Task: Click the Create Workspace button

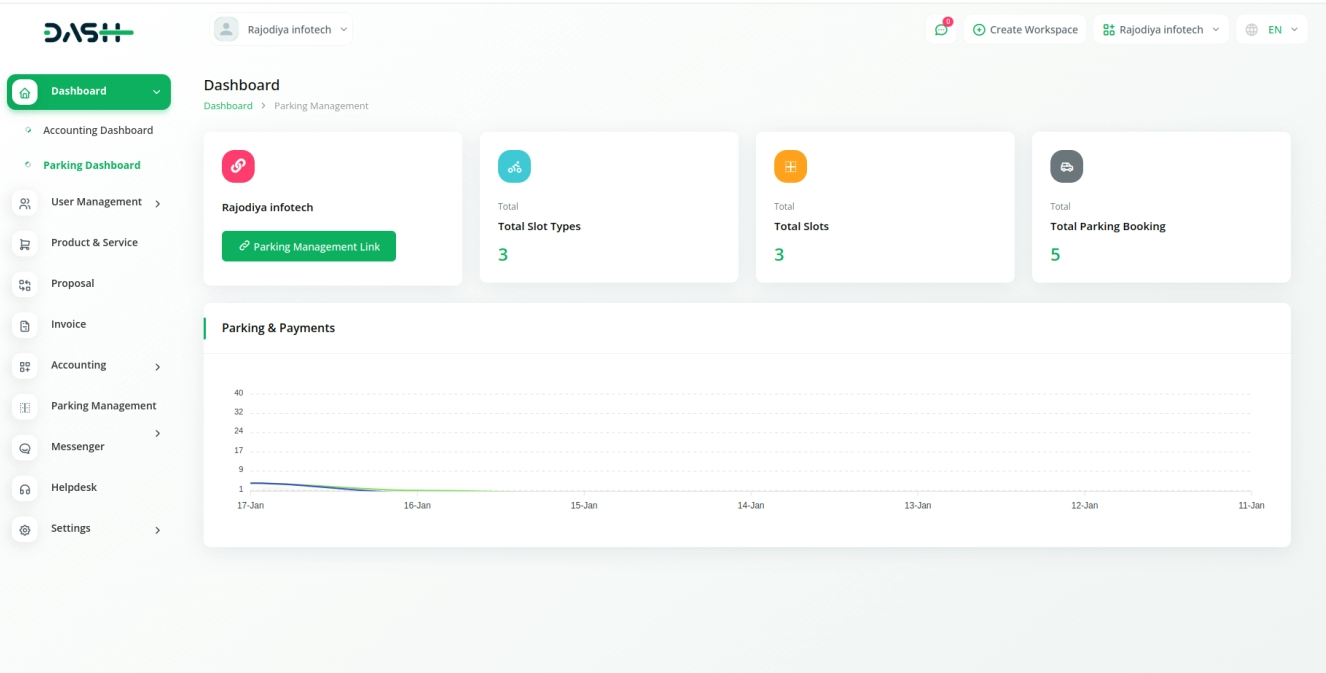Action: (1025, 30)
